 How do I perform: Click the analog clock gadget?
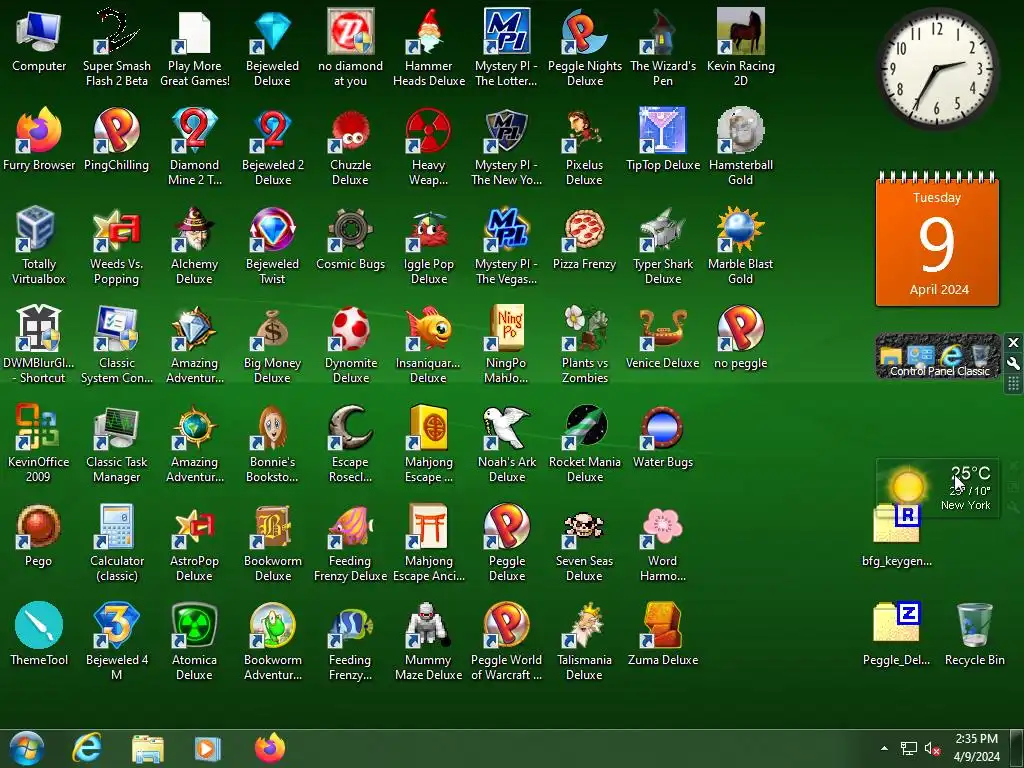click(937, 69)
